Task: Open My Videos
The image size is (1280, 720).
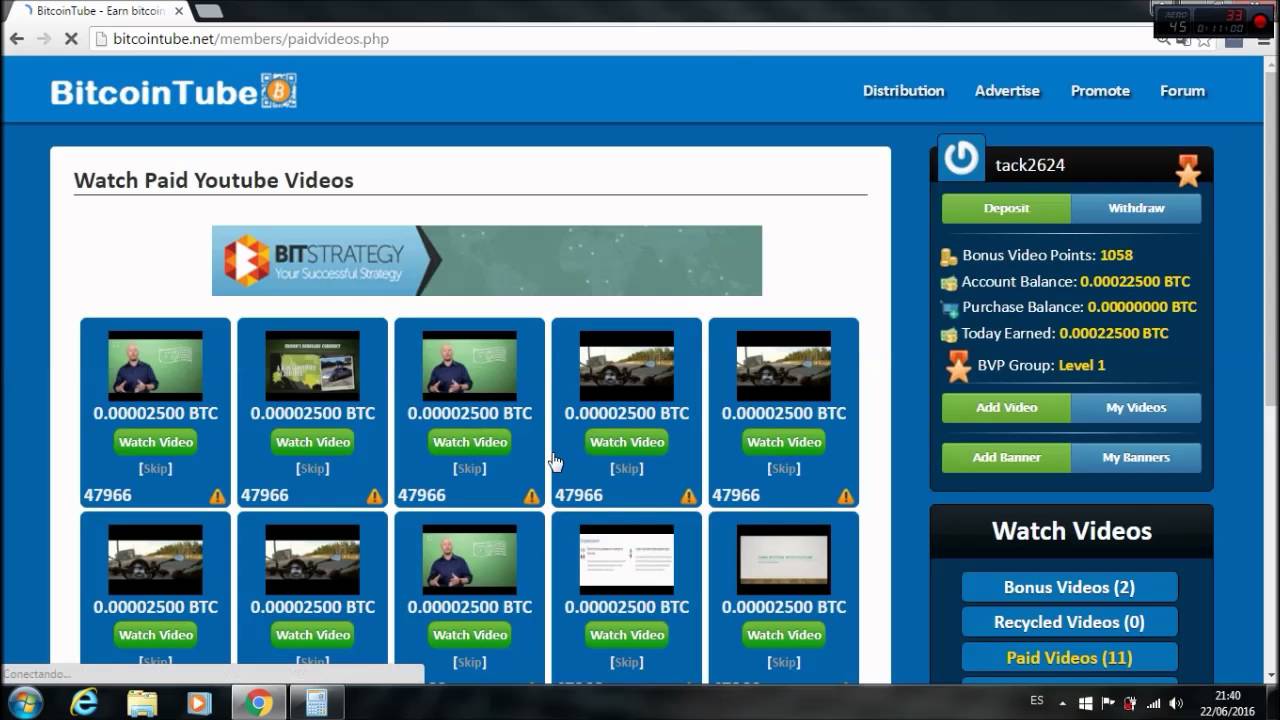Action: pos(1136,407)
